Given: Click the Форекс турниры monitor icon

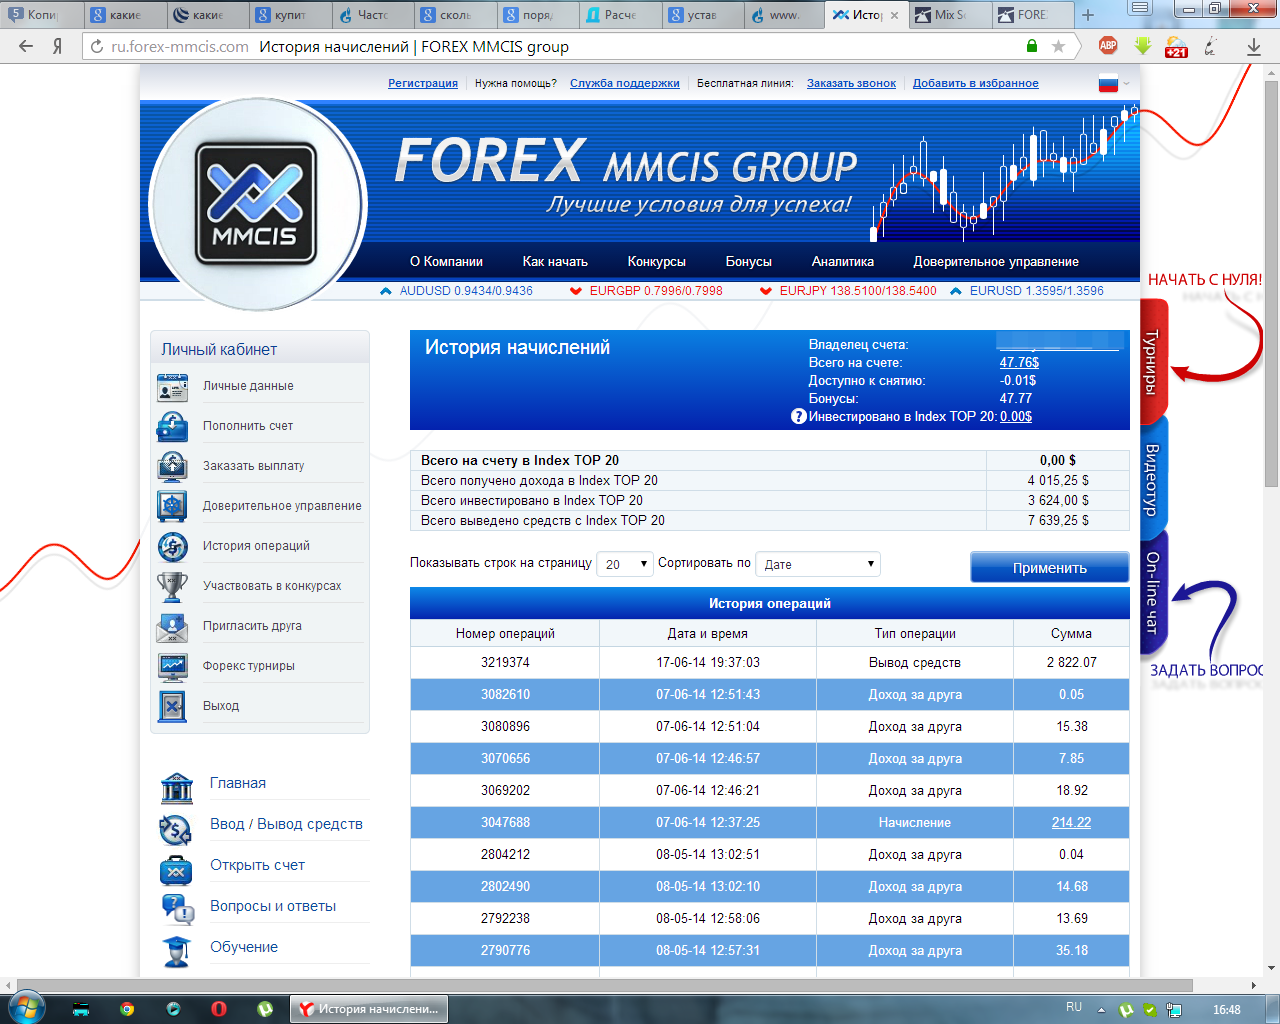Looking at the screenshot, I should 172,667.
